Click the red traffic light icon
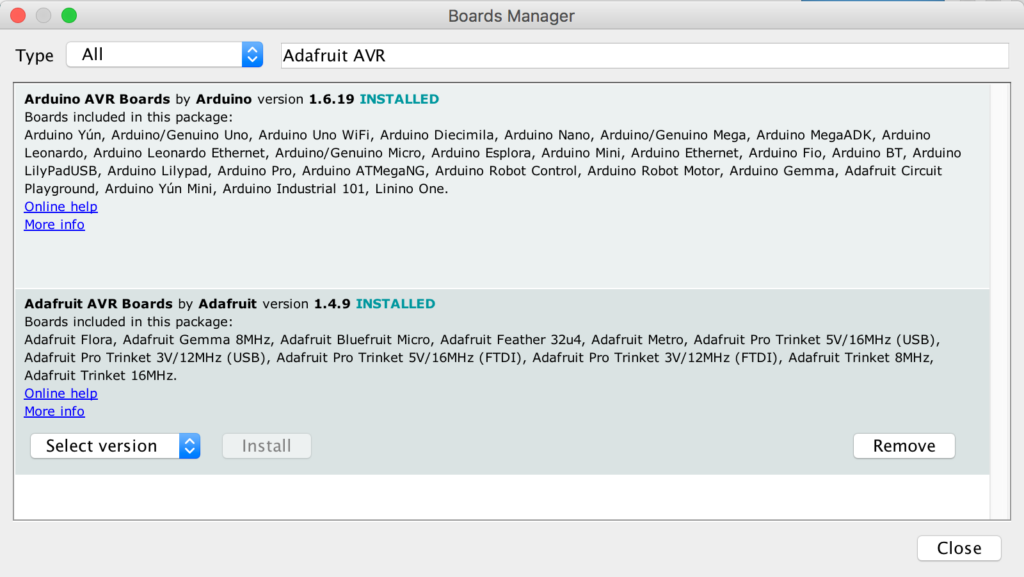 click(x=16, y=16)
